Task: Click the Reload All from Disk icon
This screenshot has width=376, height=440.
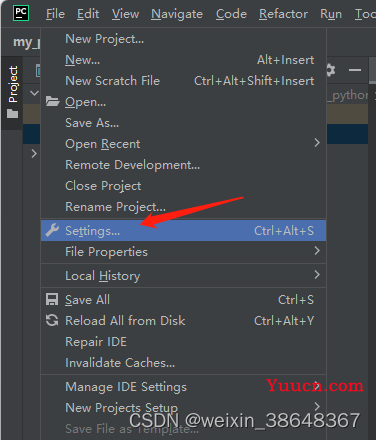Action: (52, 320)
